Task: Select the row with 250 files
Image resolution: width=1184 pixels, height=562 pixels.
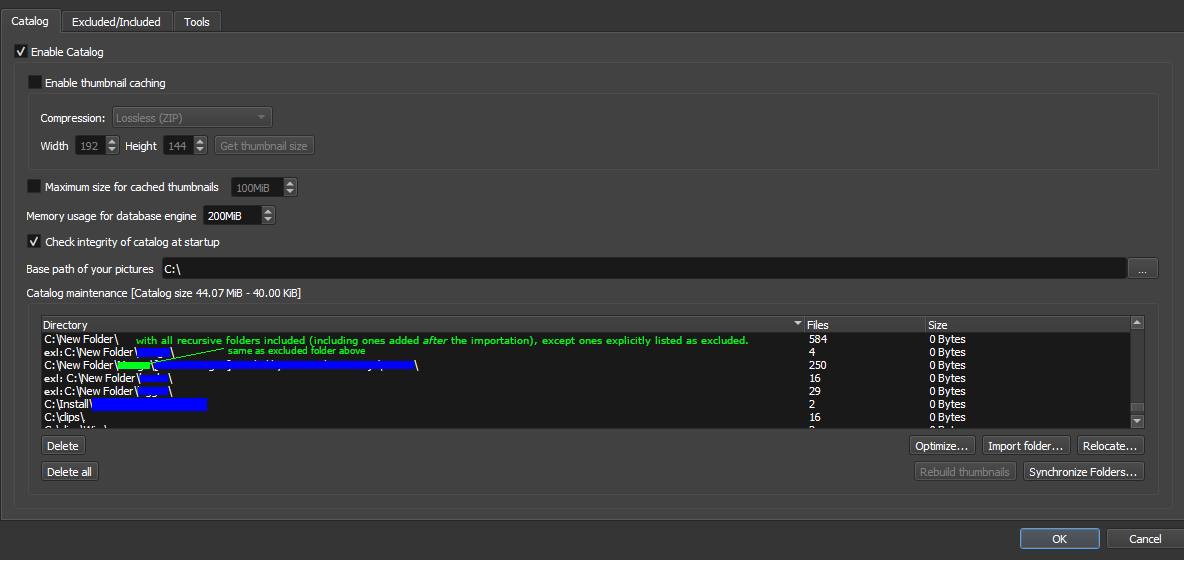Action: [x=585, y=365]
